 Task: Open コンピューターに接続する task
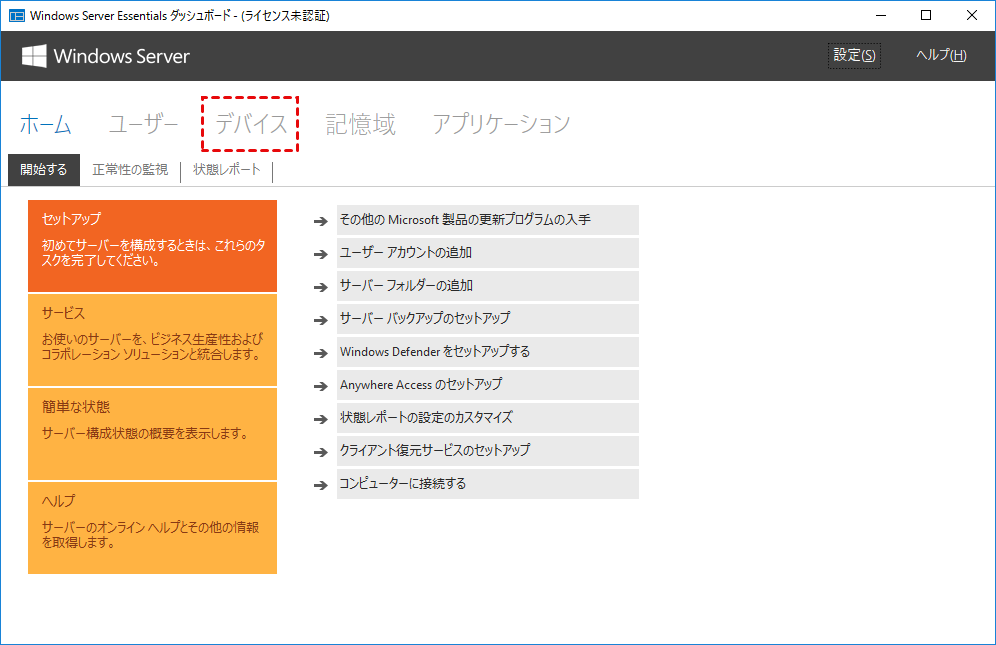point(488,484)
